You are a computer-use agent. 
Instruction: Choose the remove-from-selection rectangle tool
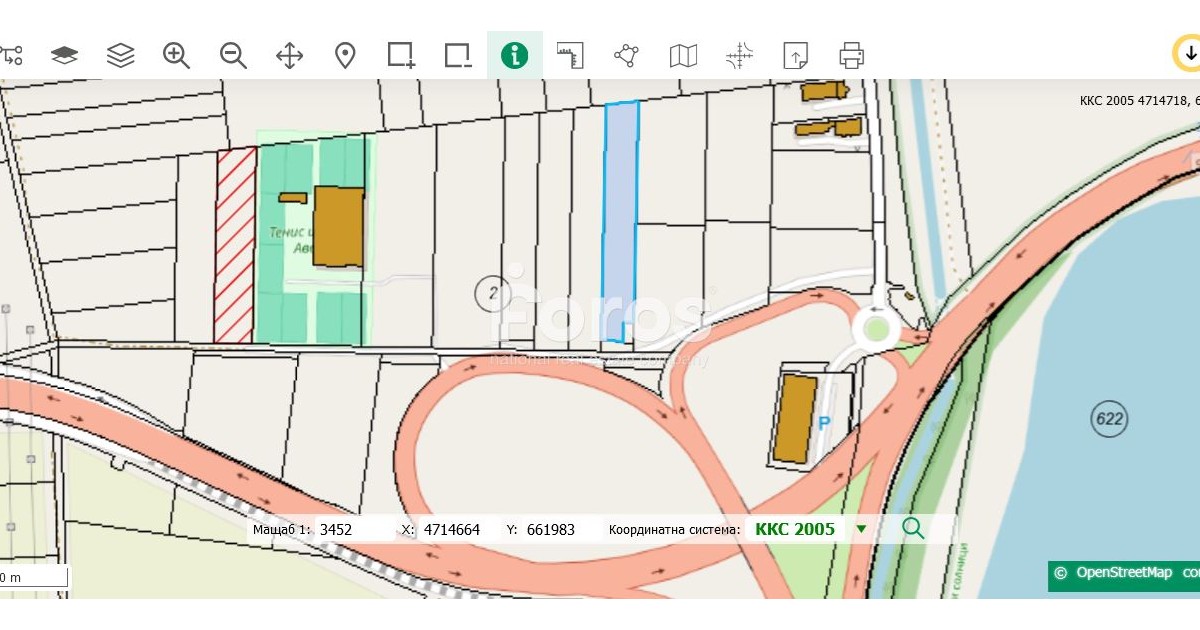[x=458, y=55]
